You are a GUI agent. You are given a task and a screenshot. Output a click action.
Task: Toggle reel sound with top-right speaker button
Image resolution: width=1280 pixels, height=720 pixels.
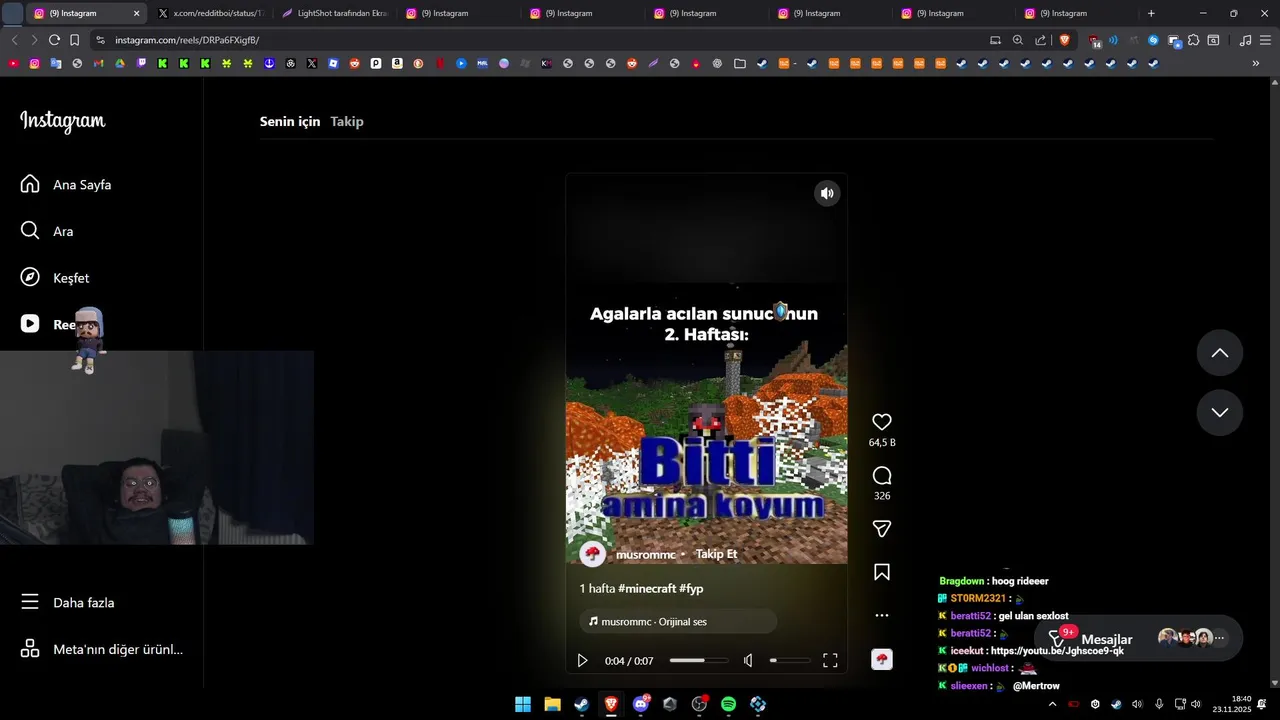827,194
